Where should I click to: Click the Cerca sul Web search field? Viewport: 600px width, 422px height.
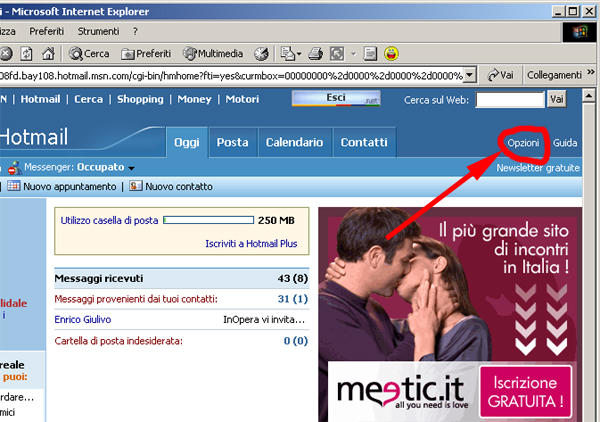point(510,100)
